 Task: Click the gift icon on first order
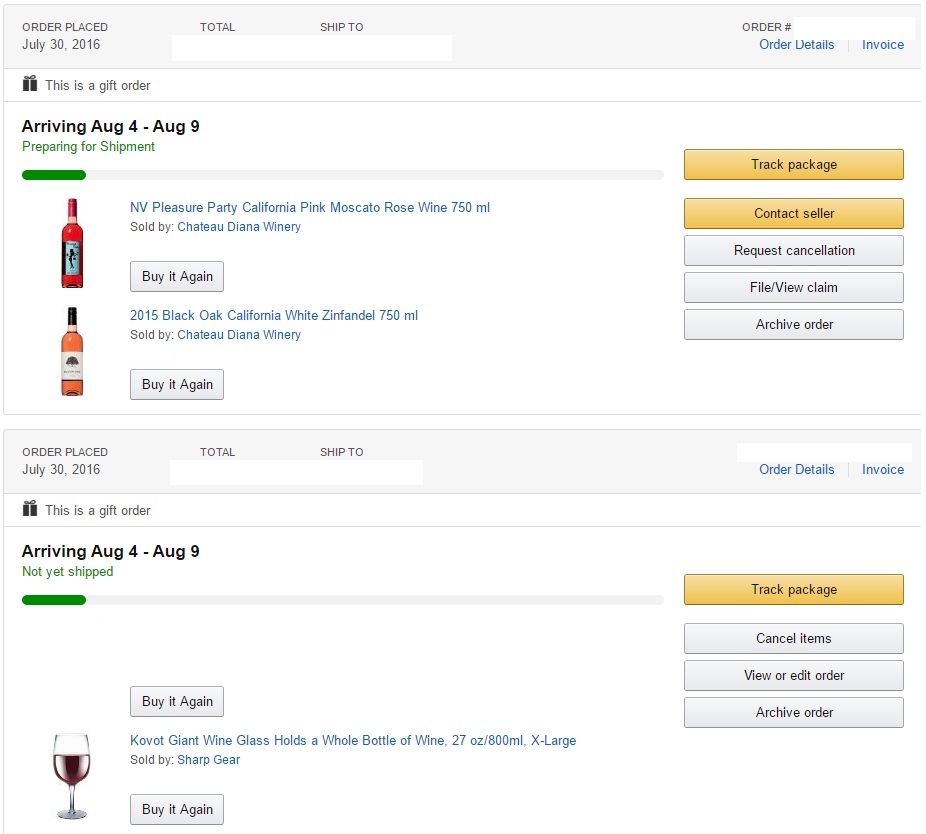click(x=30, y=85)
